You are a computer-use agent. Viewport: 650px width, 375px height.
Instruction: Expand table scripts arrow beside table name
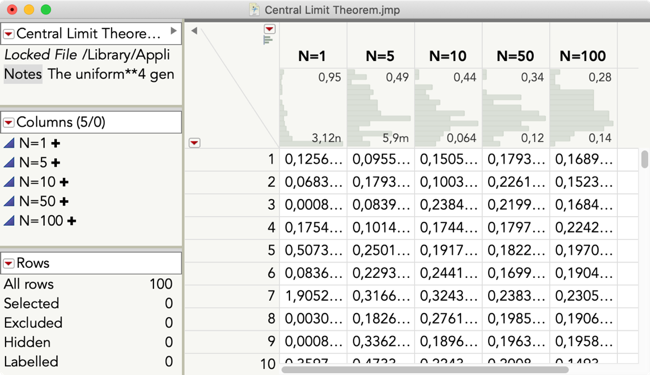(x=174, y=31)
